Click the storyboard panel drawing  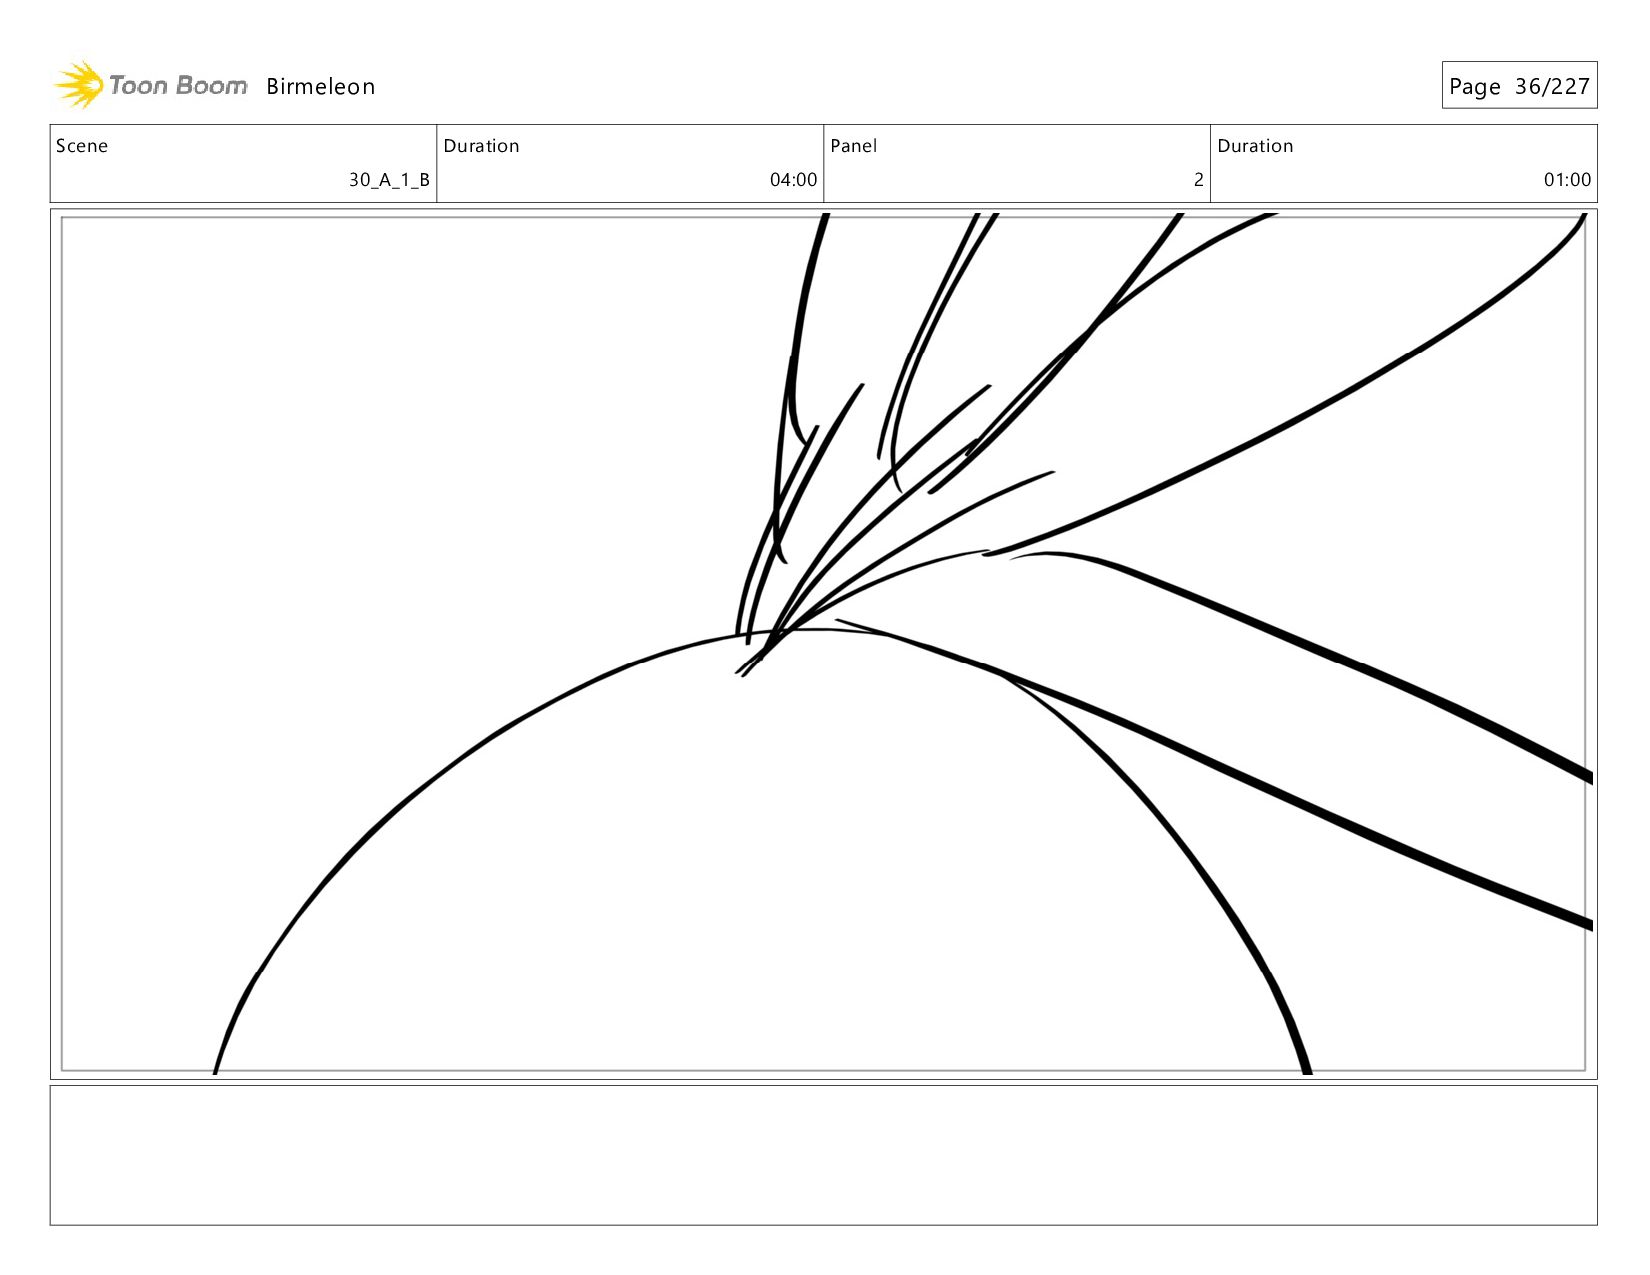coord(823,644)
